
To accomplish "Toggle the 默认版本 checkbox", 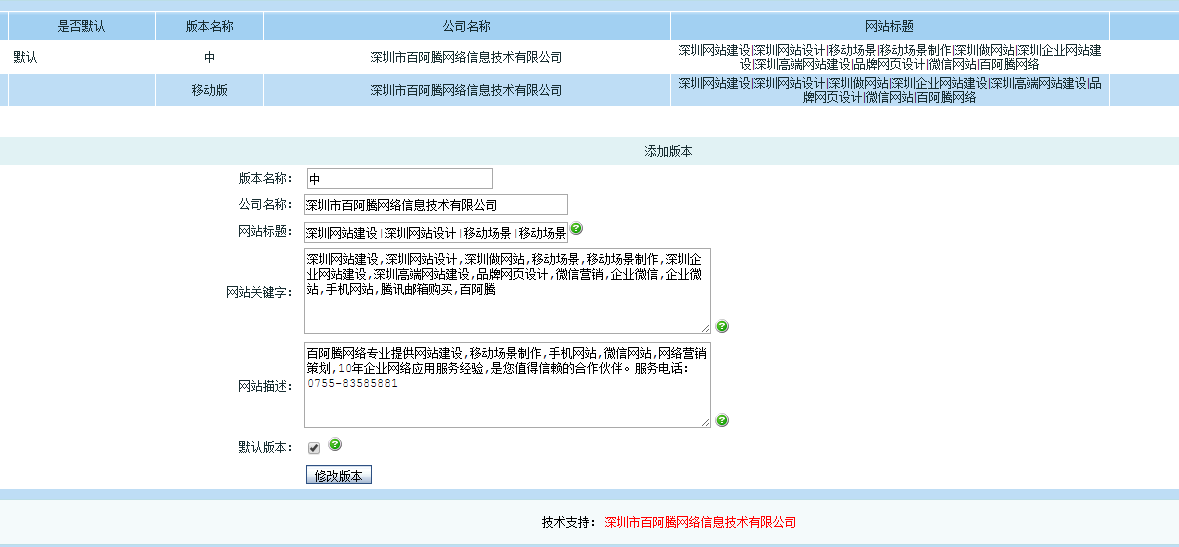I will 314,448.
